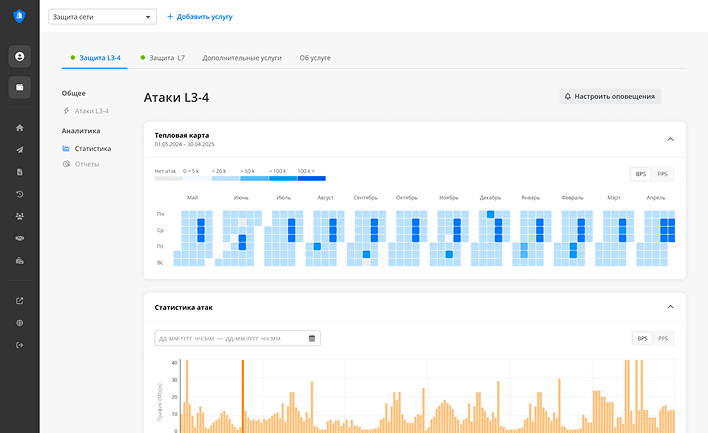This screenshot has width=708, height=433.
Task: Open the Защита сети service dropdown
Action: coord(102,17)
